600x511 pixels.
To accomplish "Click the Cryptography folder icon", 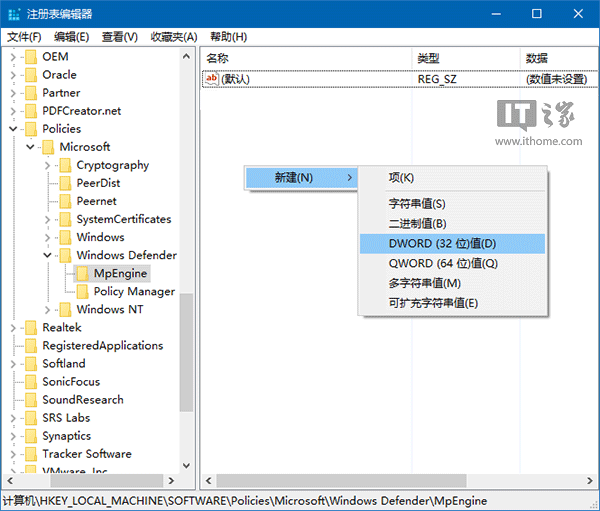I will click(65, 165).
